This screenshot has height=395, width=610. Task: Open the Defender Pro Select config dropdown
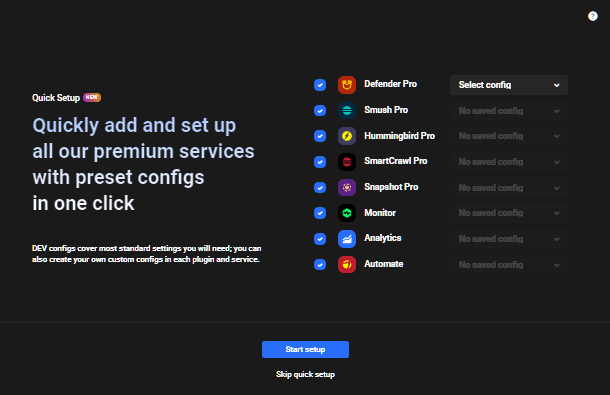pyautogui.click(x=508, y=85)
